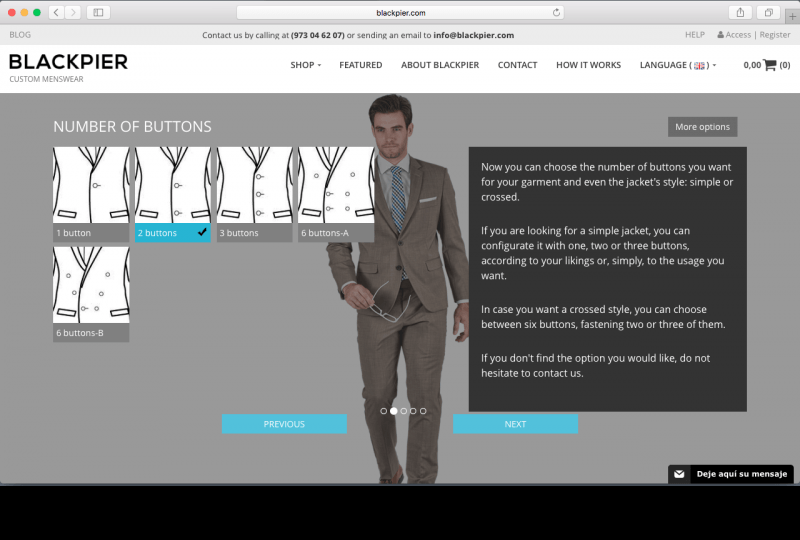800x540 pixels.
Task: Open the shopping cart icon
Action: click(769, 65)
